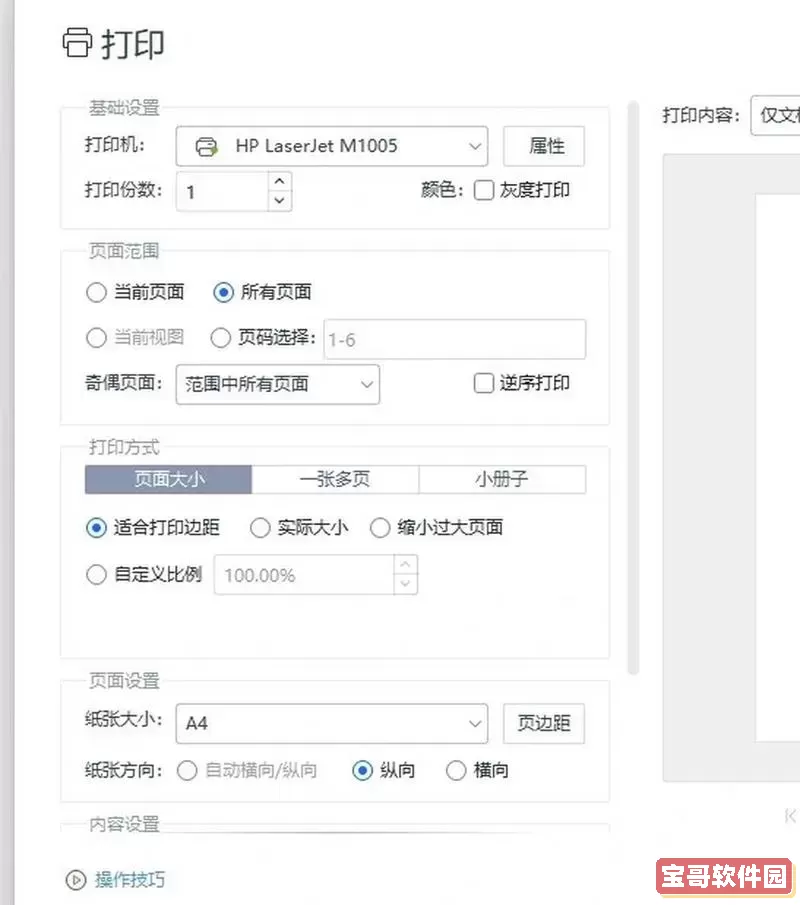This screenshot has width=800, height=905.
Task: Tick the 逆序打印 checkbox
Action: [x=484, y=383]
